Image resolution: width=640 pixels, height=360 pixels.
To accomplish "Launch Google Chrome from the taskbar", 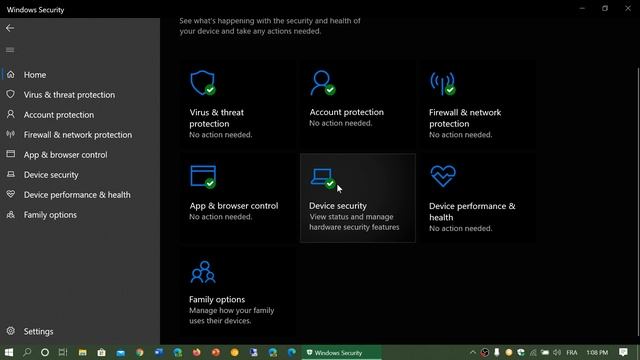I will (140, 352).
